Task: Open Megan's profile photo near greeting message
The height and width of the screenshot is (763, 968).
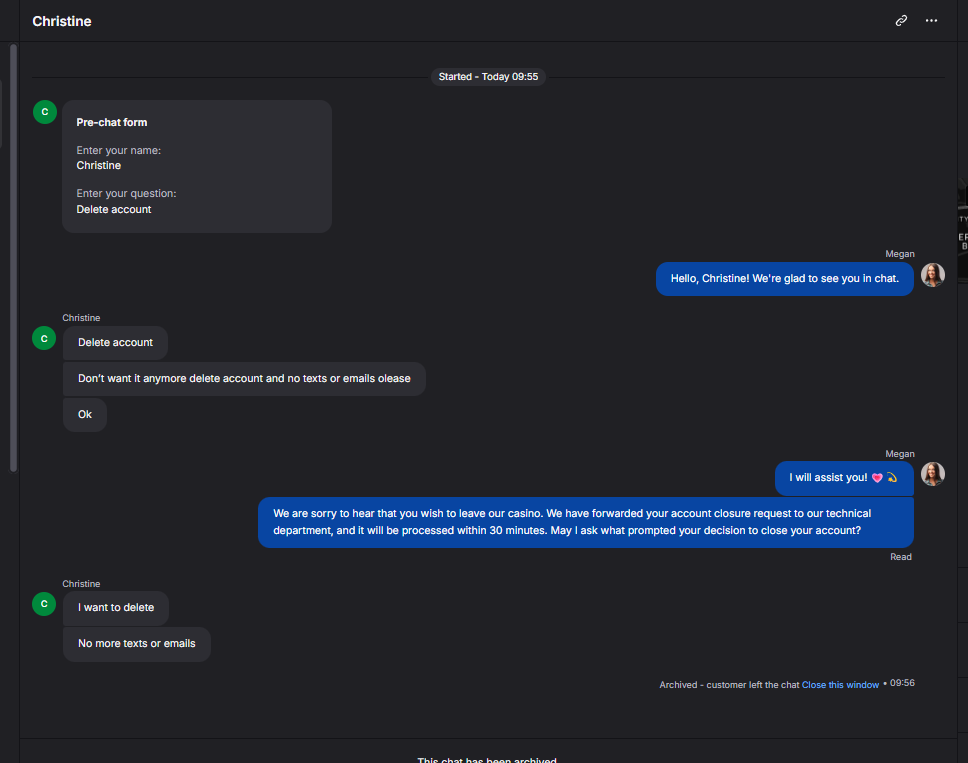Action: pyautogui.click(x=933, y=275)
